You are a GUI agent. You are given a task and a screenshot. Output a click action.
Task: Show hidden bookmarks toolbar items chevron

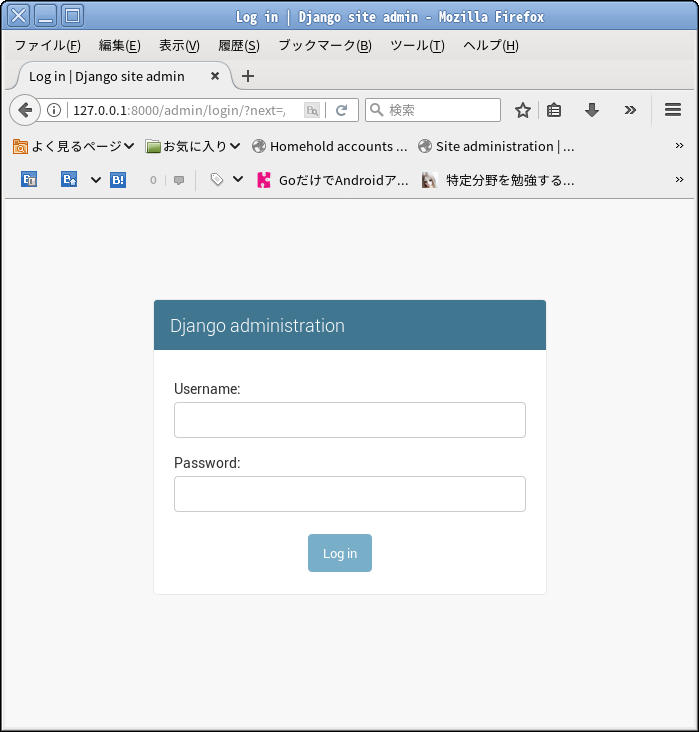679,146
